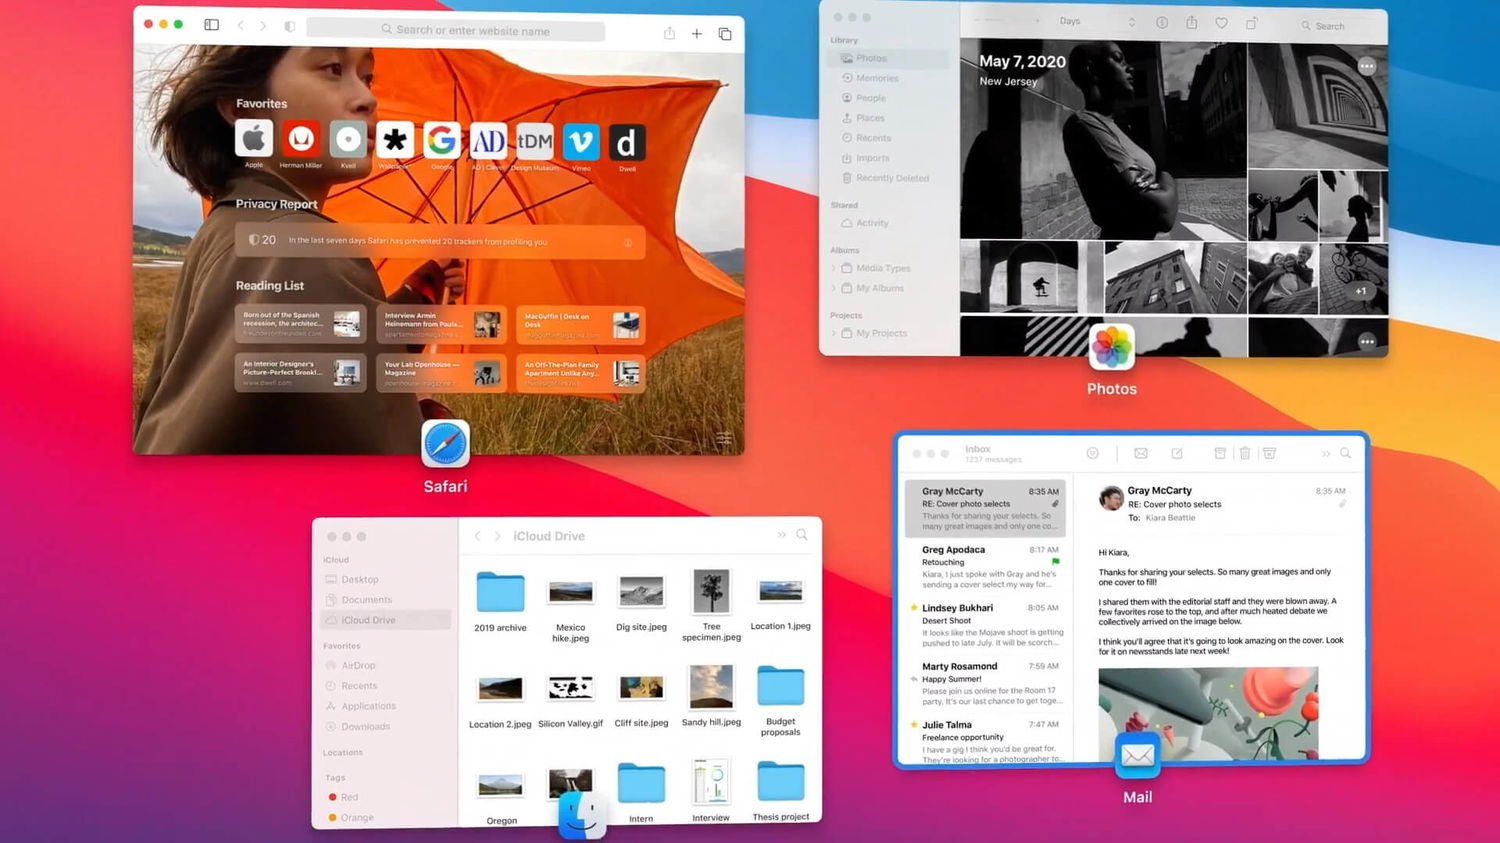Click the Info icon in the Photos toolbar

1162,22
